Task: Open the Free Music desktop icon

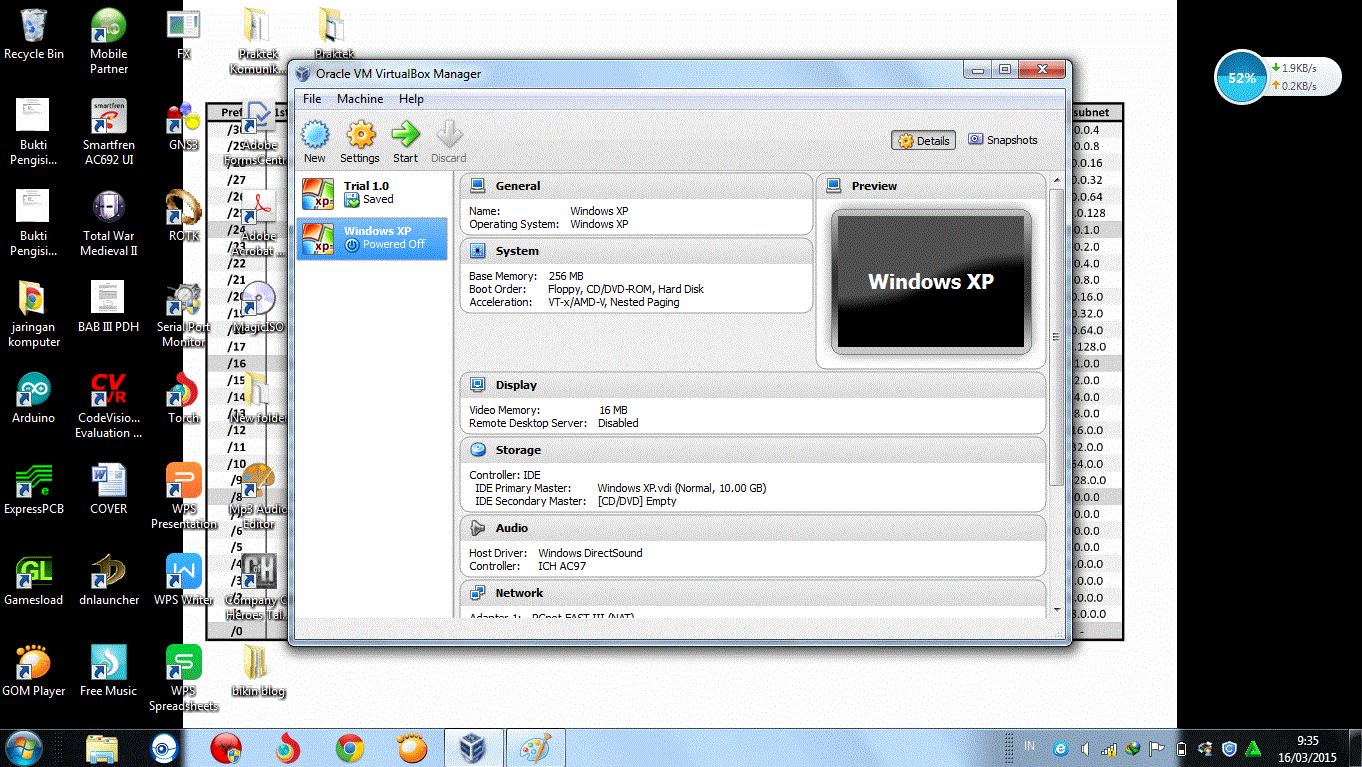Action: point(108,671)
